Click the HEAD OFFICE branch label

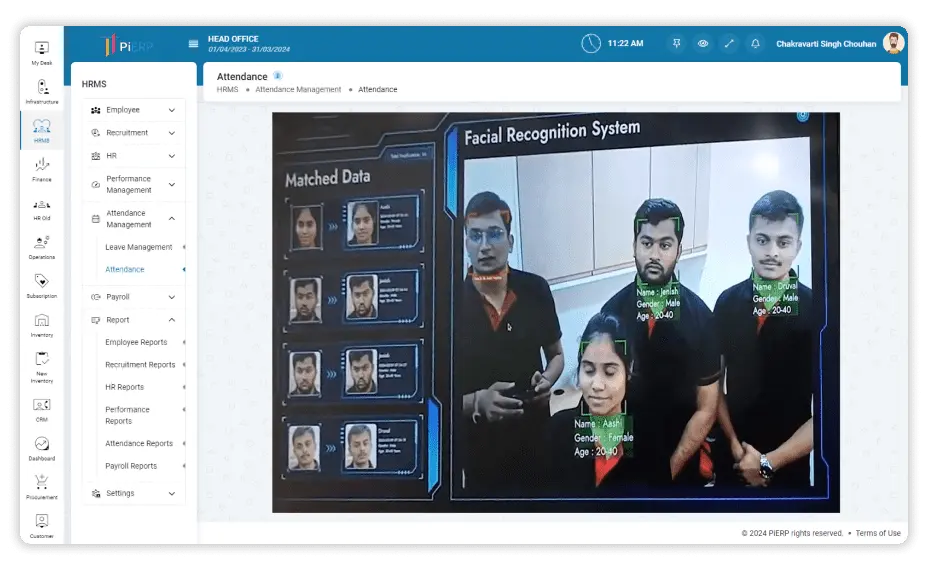[x=233, y=39]
